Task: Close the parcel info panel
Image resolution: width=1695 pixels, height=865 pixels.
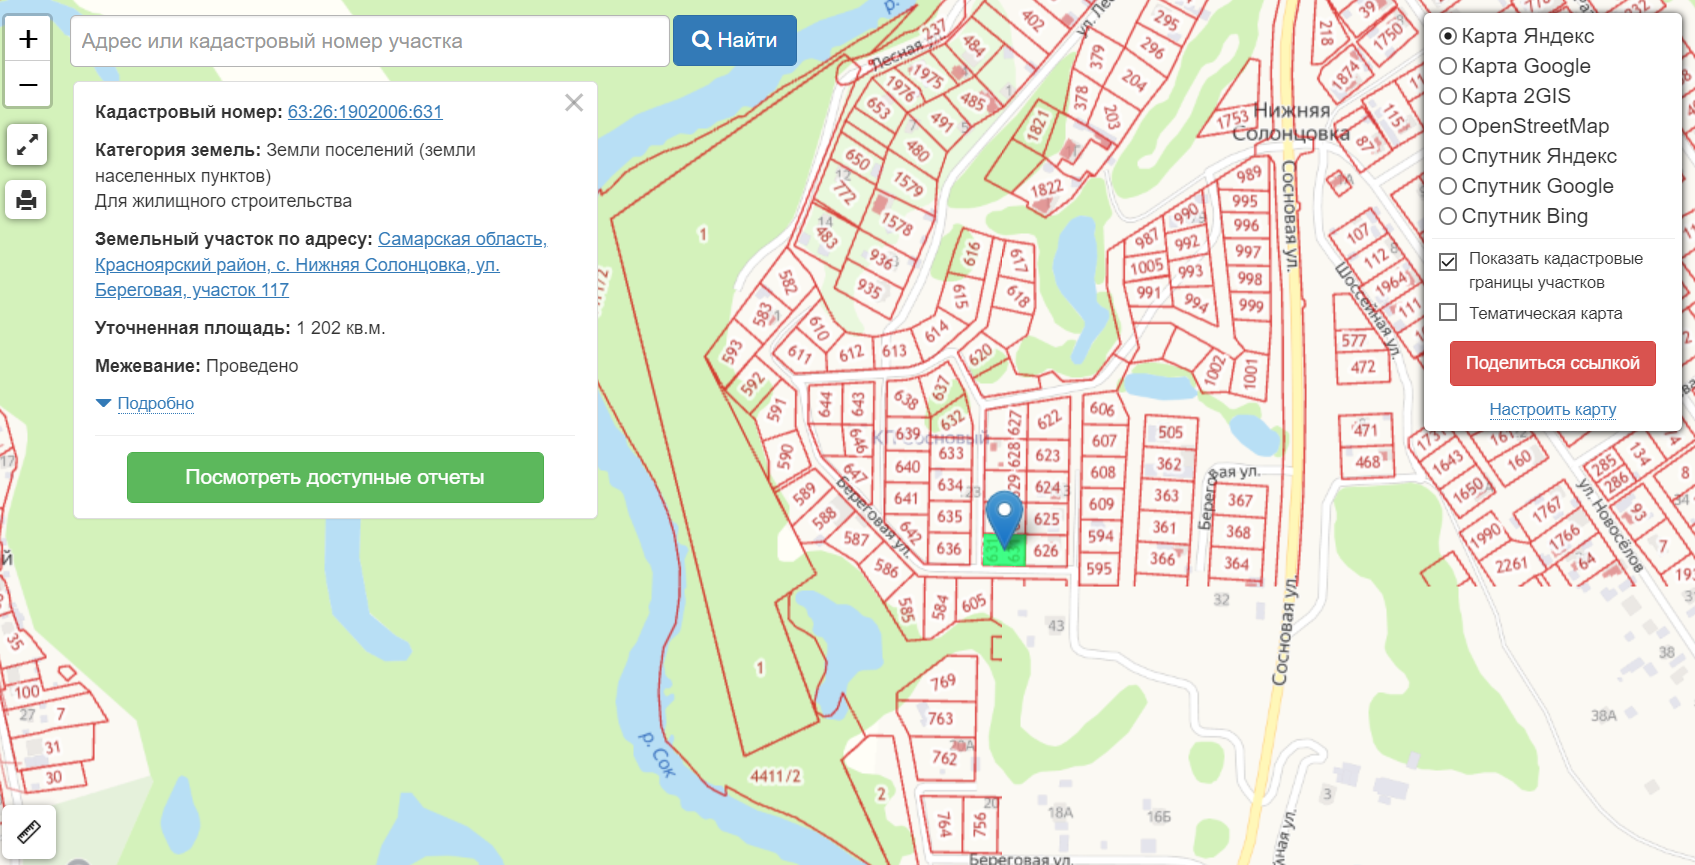Action: pos(574,103)
